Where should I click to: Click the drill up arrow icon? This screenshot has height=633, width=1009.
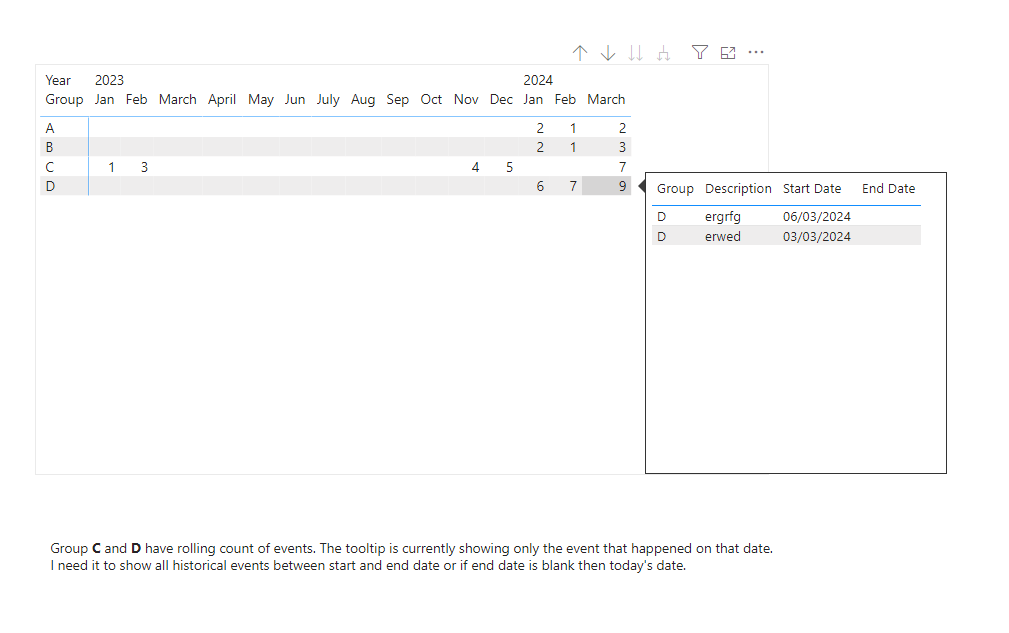click(x=580, y=53)
